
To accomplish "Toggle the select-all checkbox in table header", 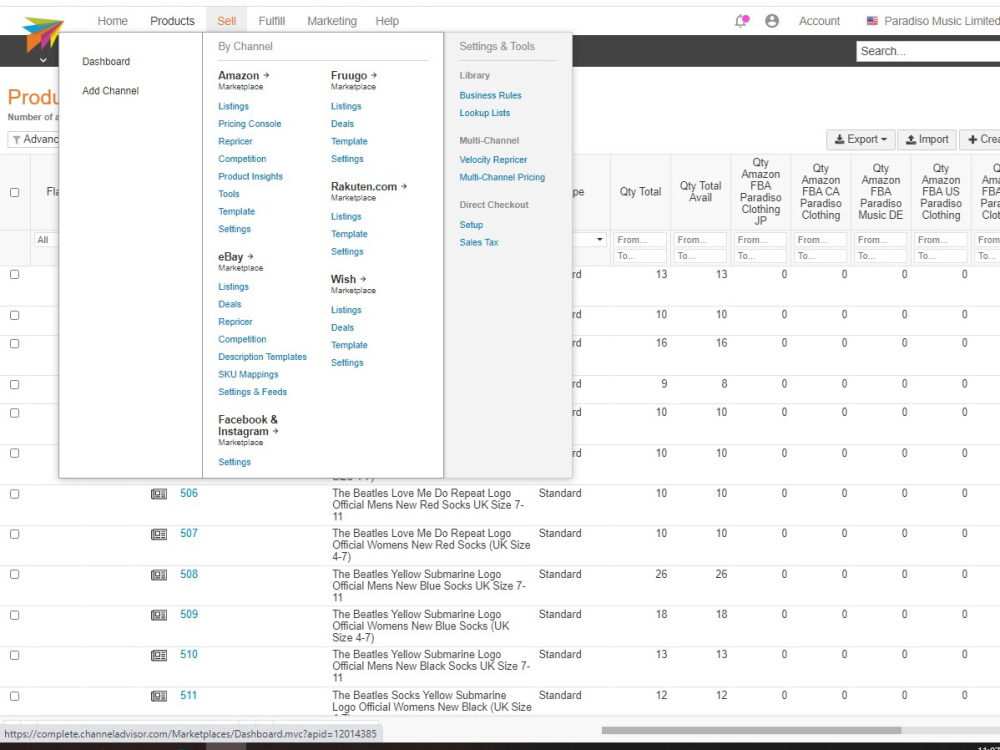I will [x=15, y=193].
